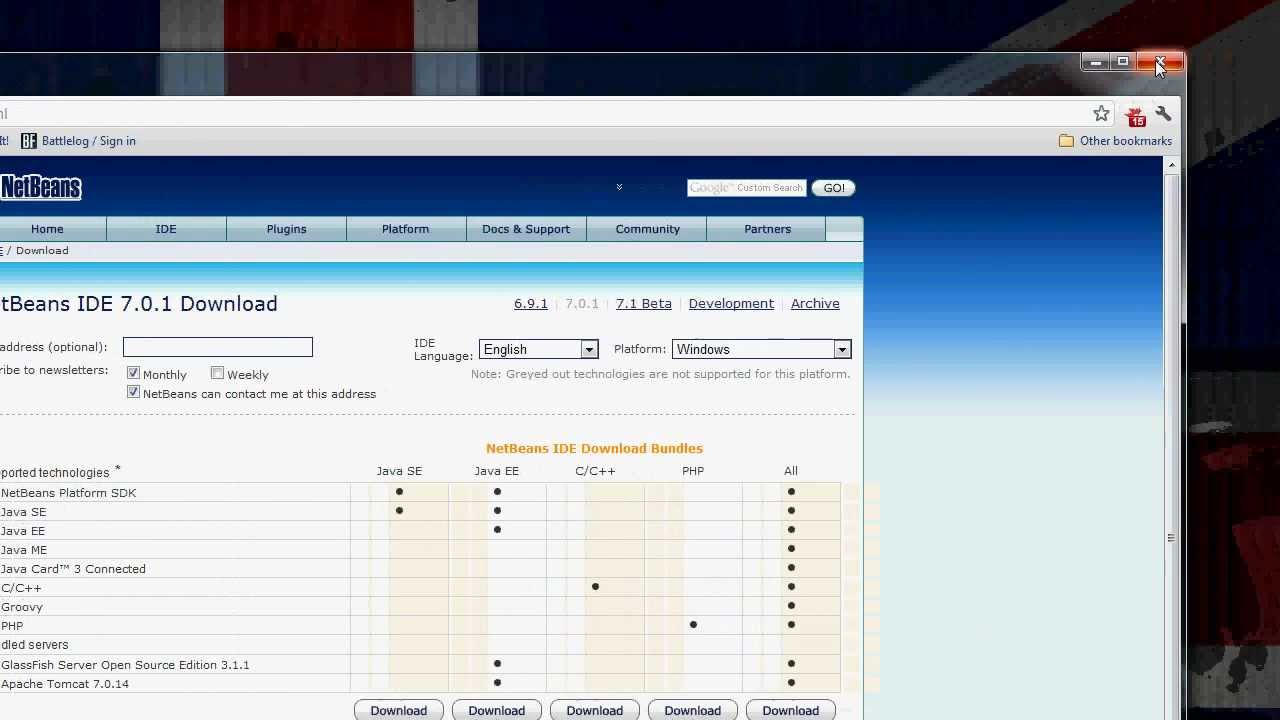Open the Home navigation tab

[47, 229]
